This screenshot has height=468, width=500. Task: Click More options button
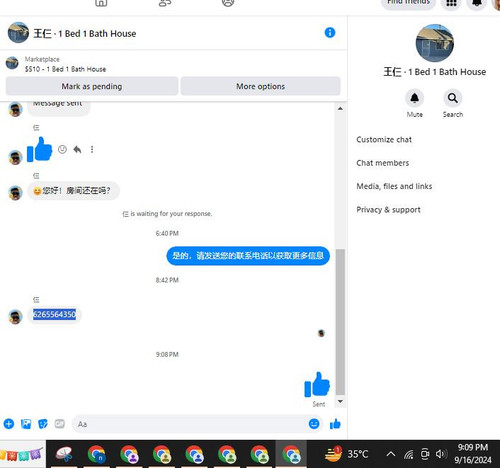[260, 86]
